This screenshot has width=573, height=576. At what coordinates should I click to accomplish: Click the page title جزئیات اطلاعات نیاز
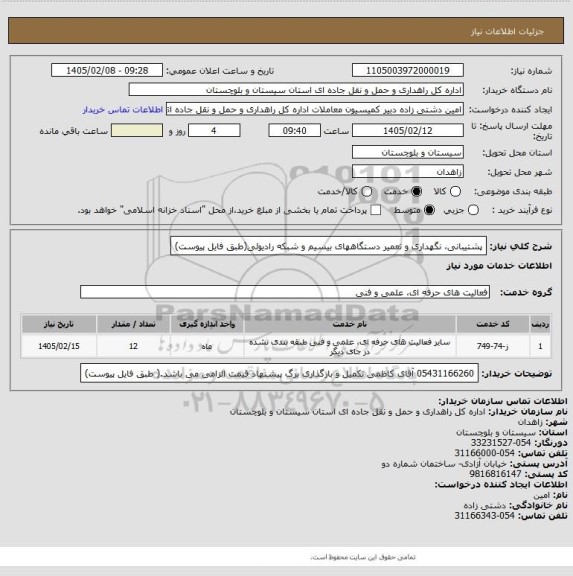coord(507,32)
